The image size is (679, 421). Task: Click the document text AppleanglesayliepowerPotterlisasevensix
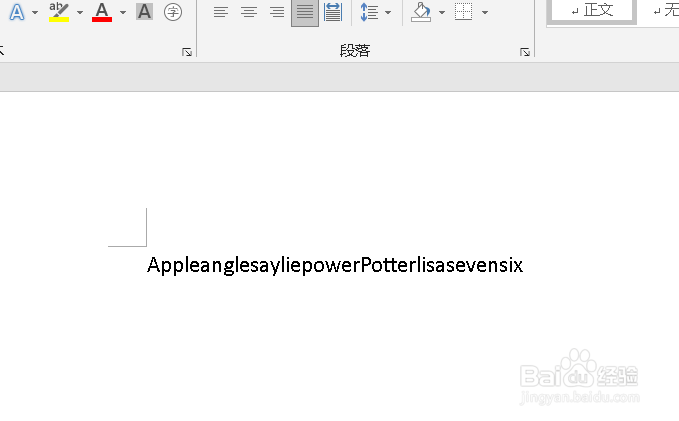point(335,265)
